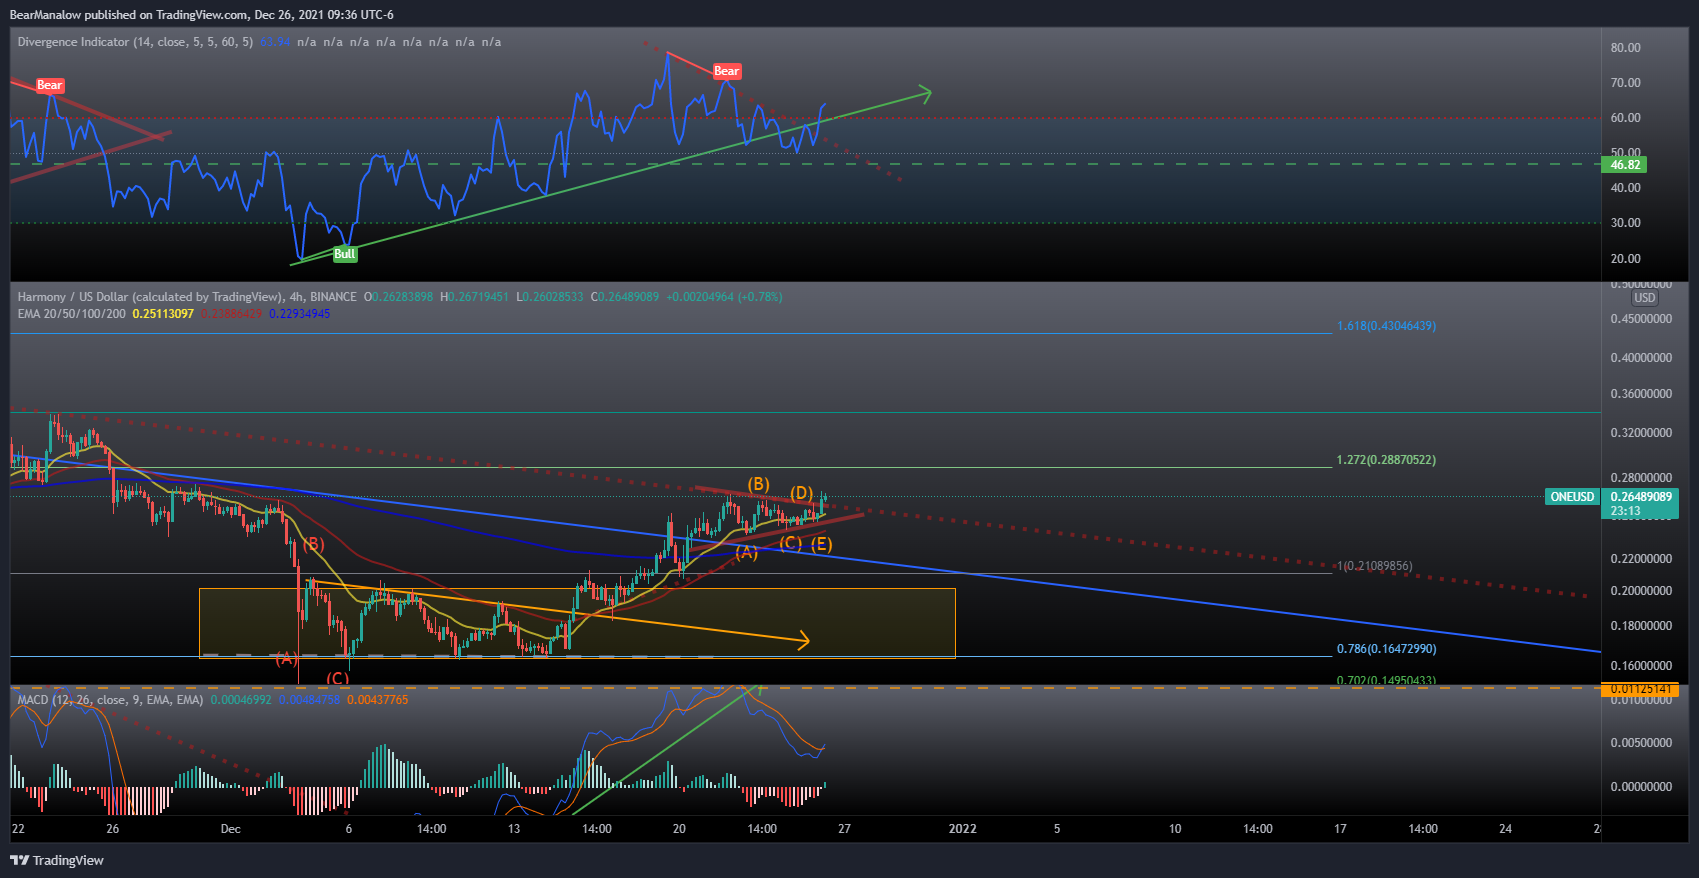Select the Bear label at the left edge
This screenshot has width=1699, height=878.
click(x=50, y=85)
